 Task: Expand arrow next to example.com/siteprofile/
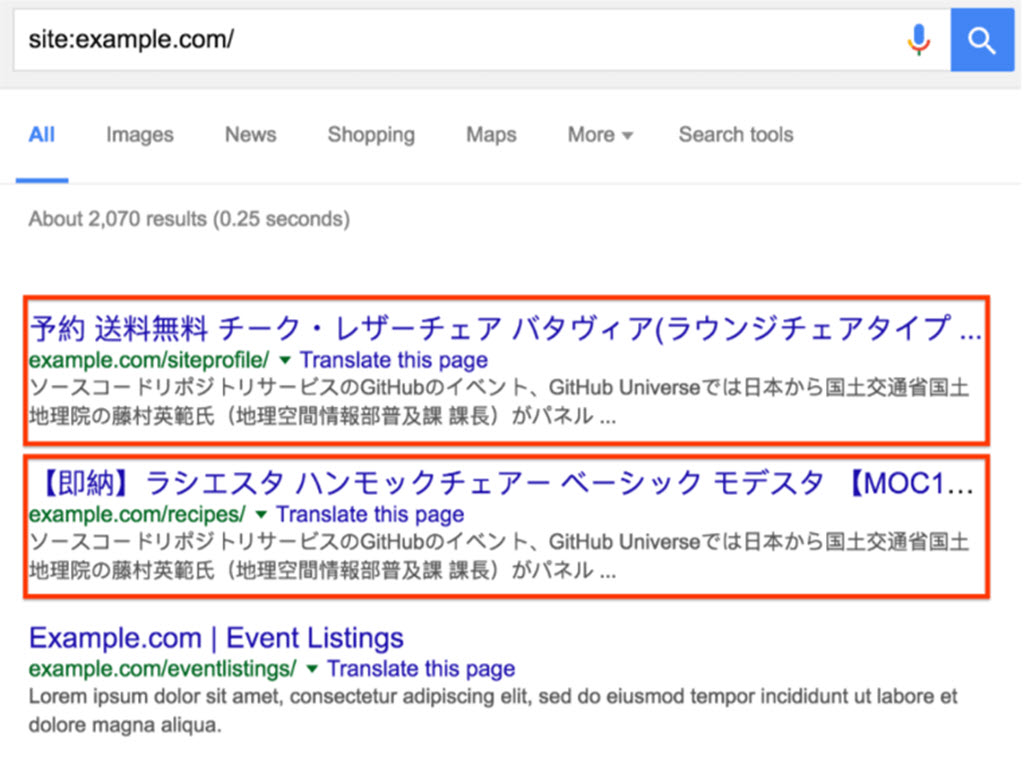285,360
